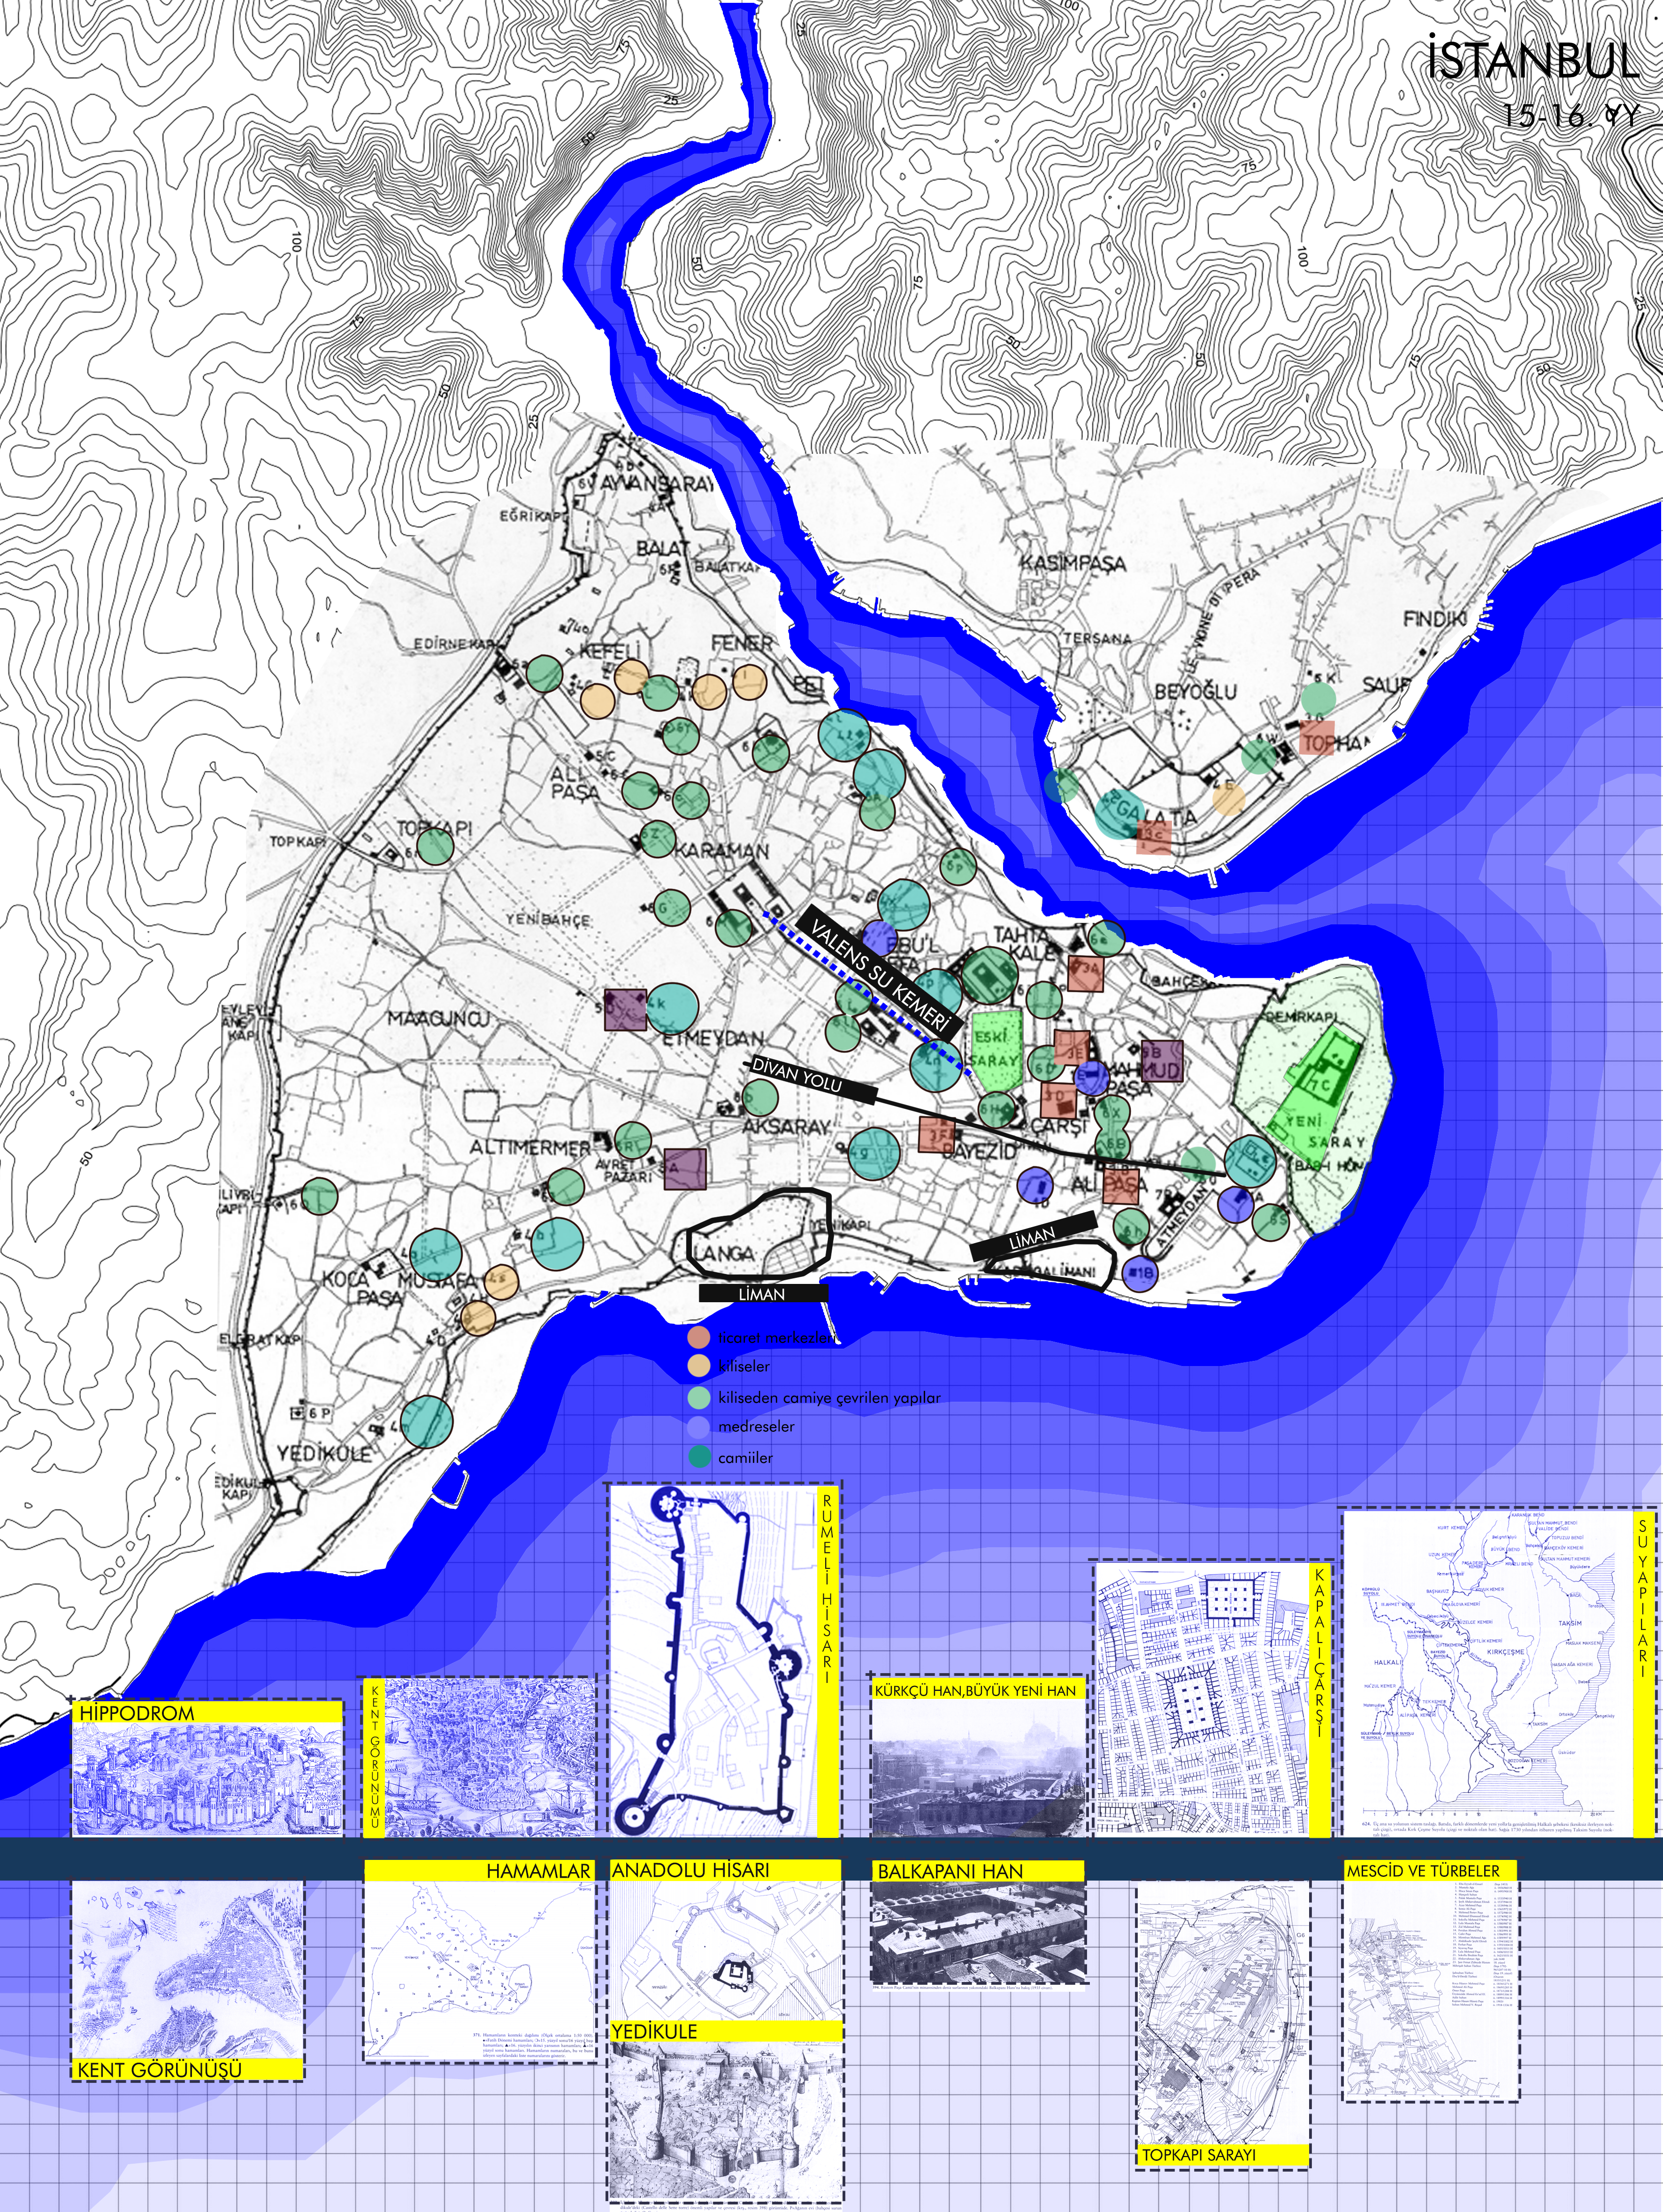Open the HİPPODROM engraving thumbnail
This screenshot has width=1663, height=2212.
207,1780
